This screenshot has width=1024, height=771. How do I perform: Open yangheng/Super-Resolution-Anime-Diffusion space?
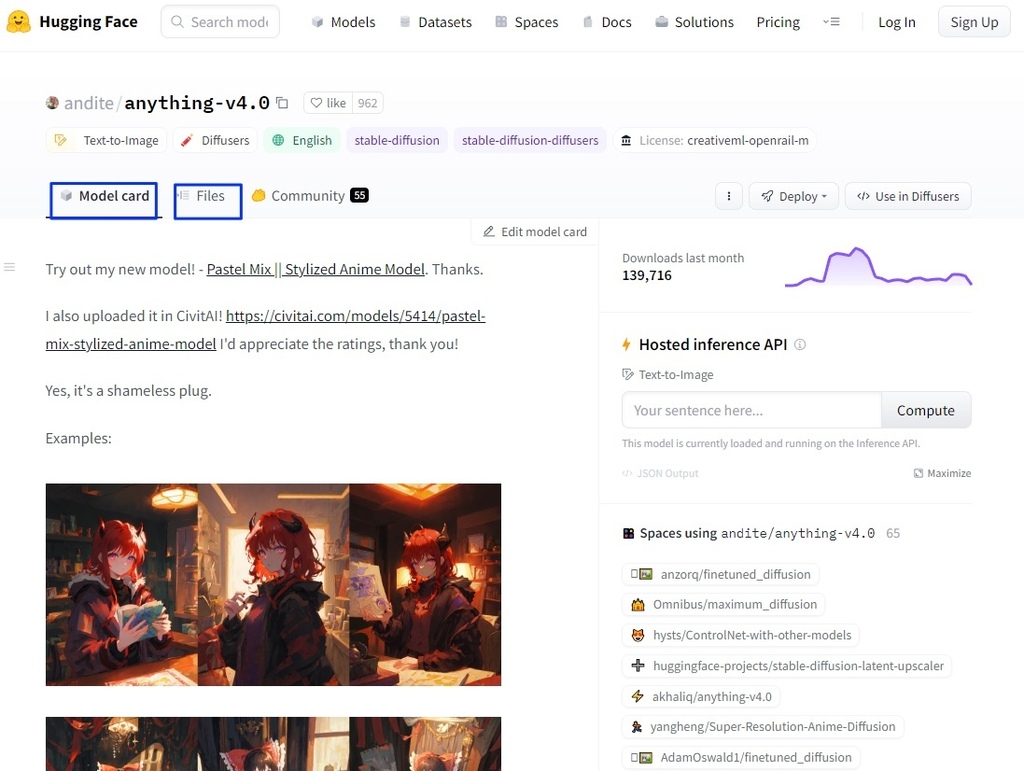click(763, 727)
